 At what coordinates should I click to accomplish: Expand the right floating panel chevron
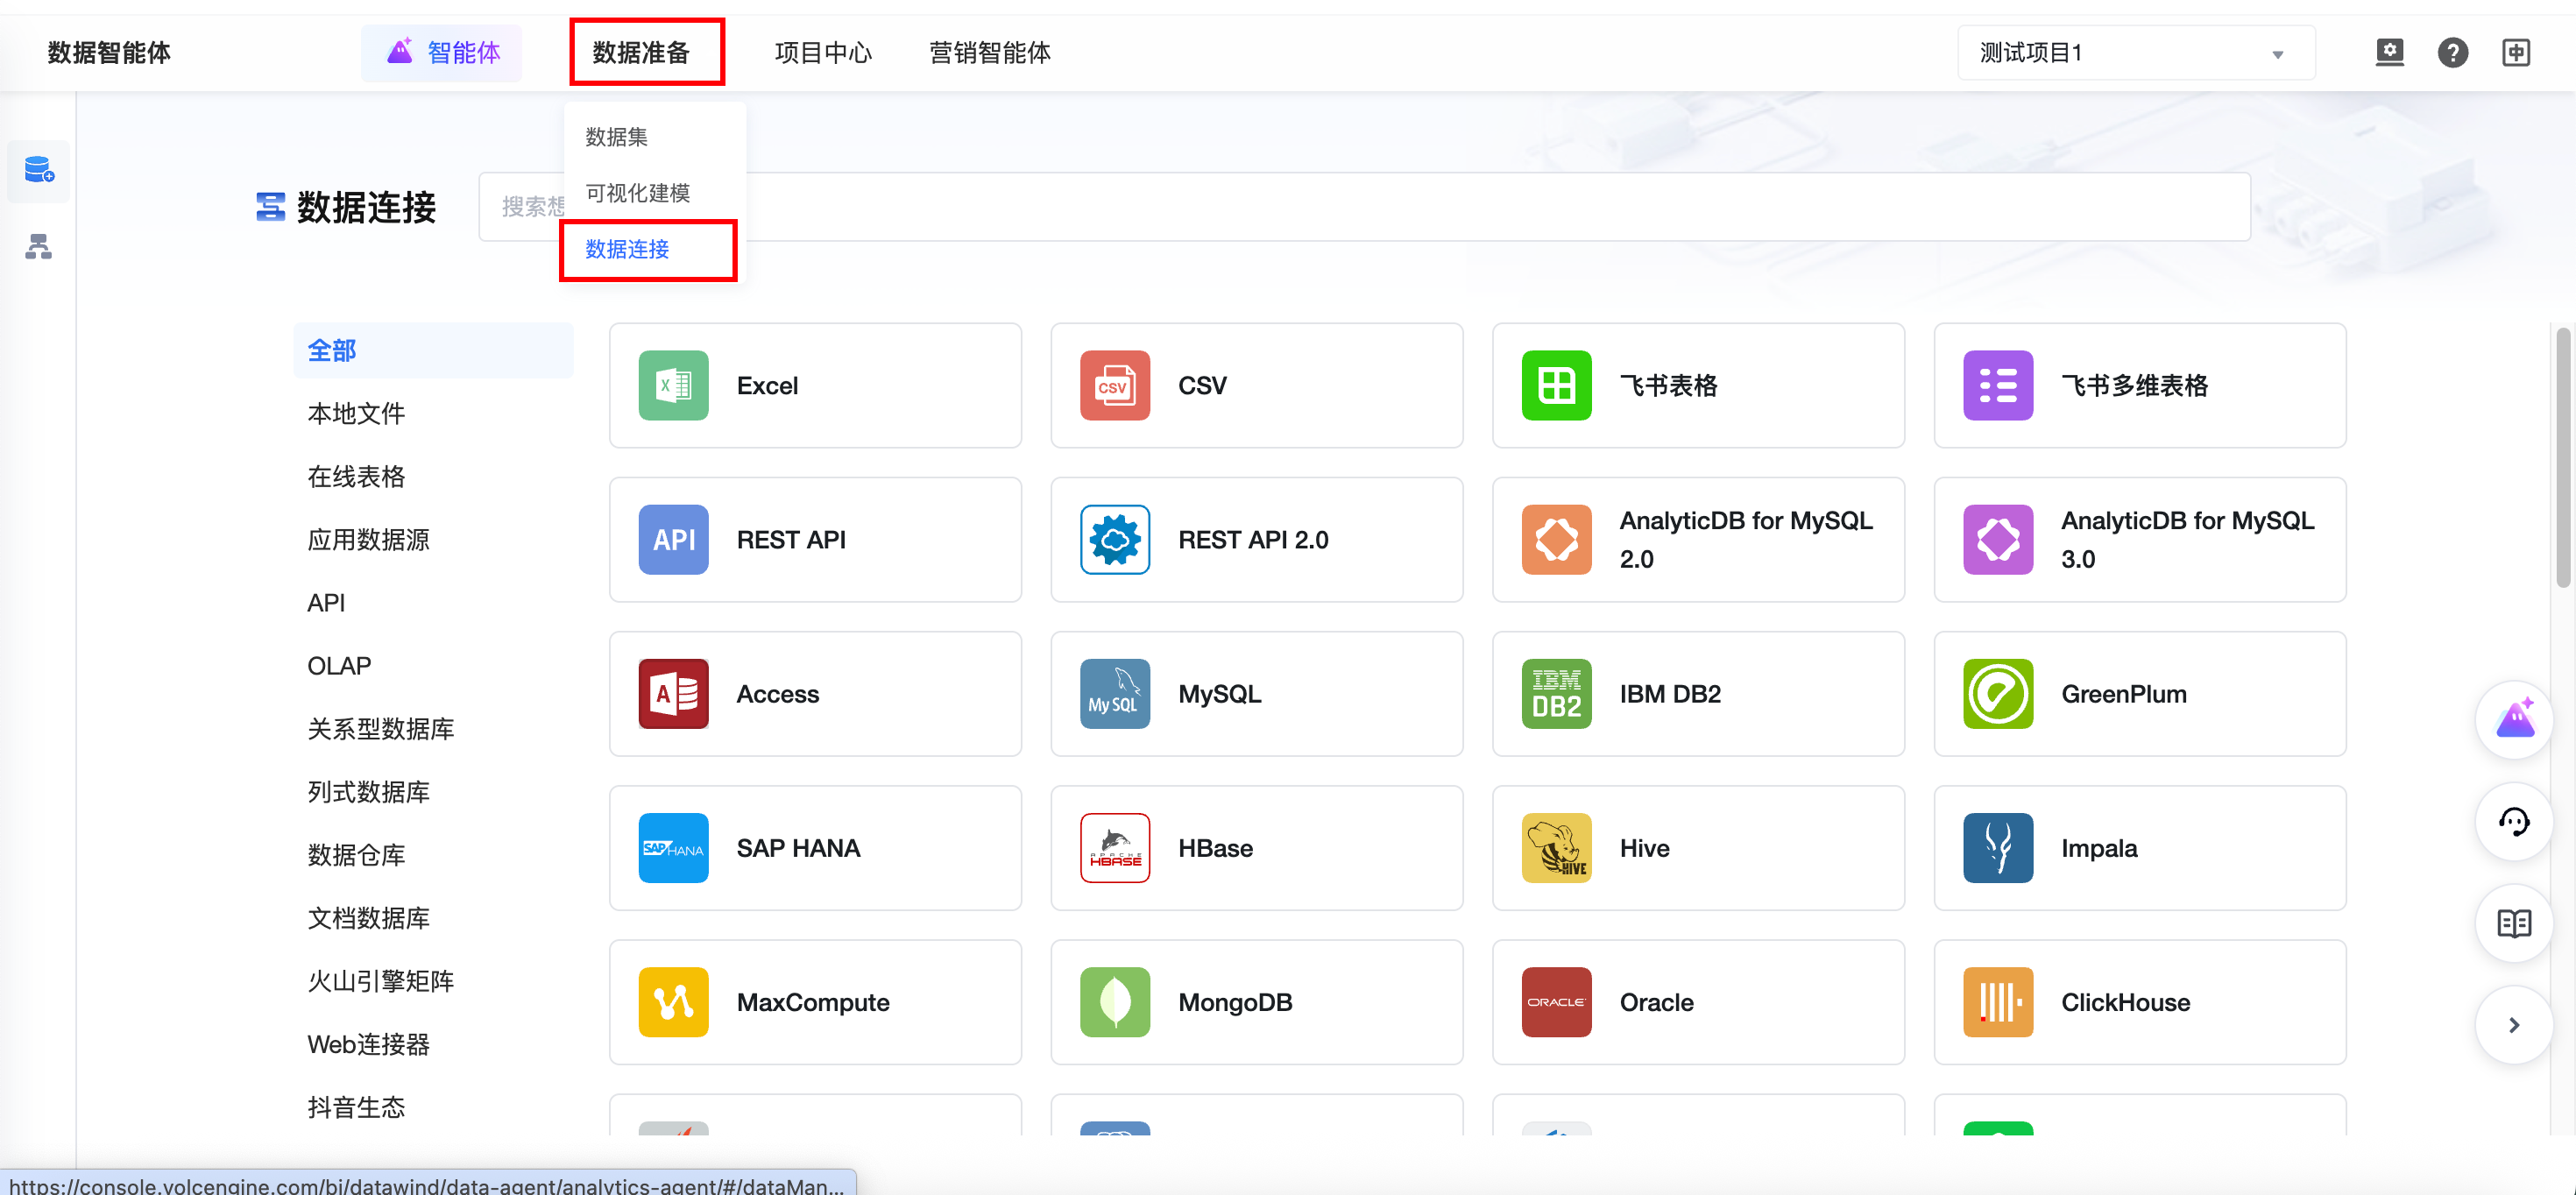coord(2513,1025)
